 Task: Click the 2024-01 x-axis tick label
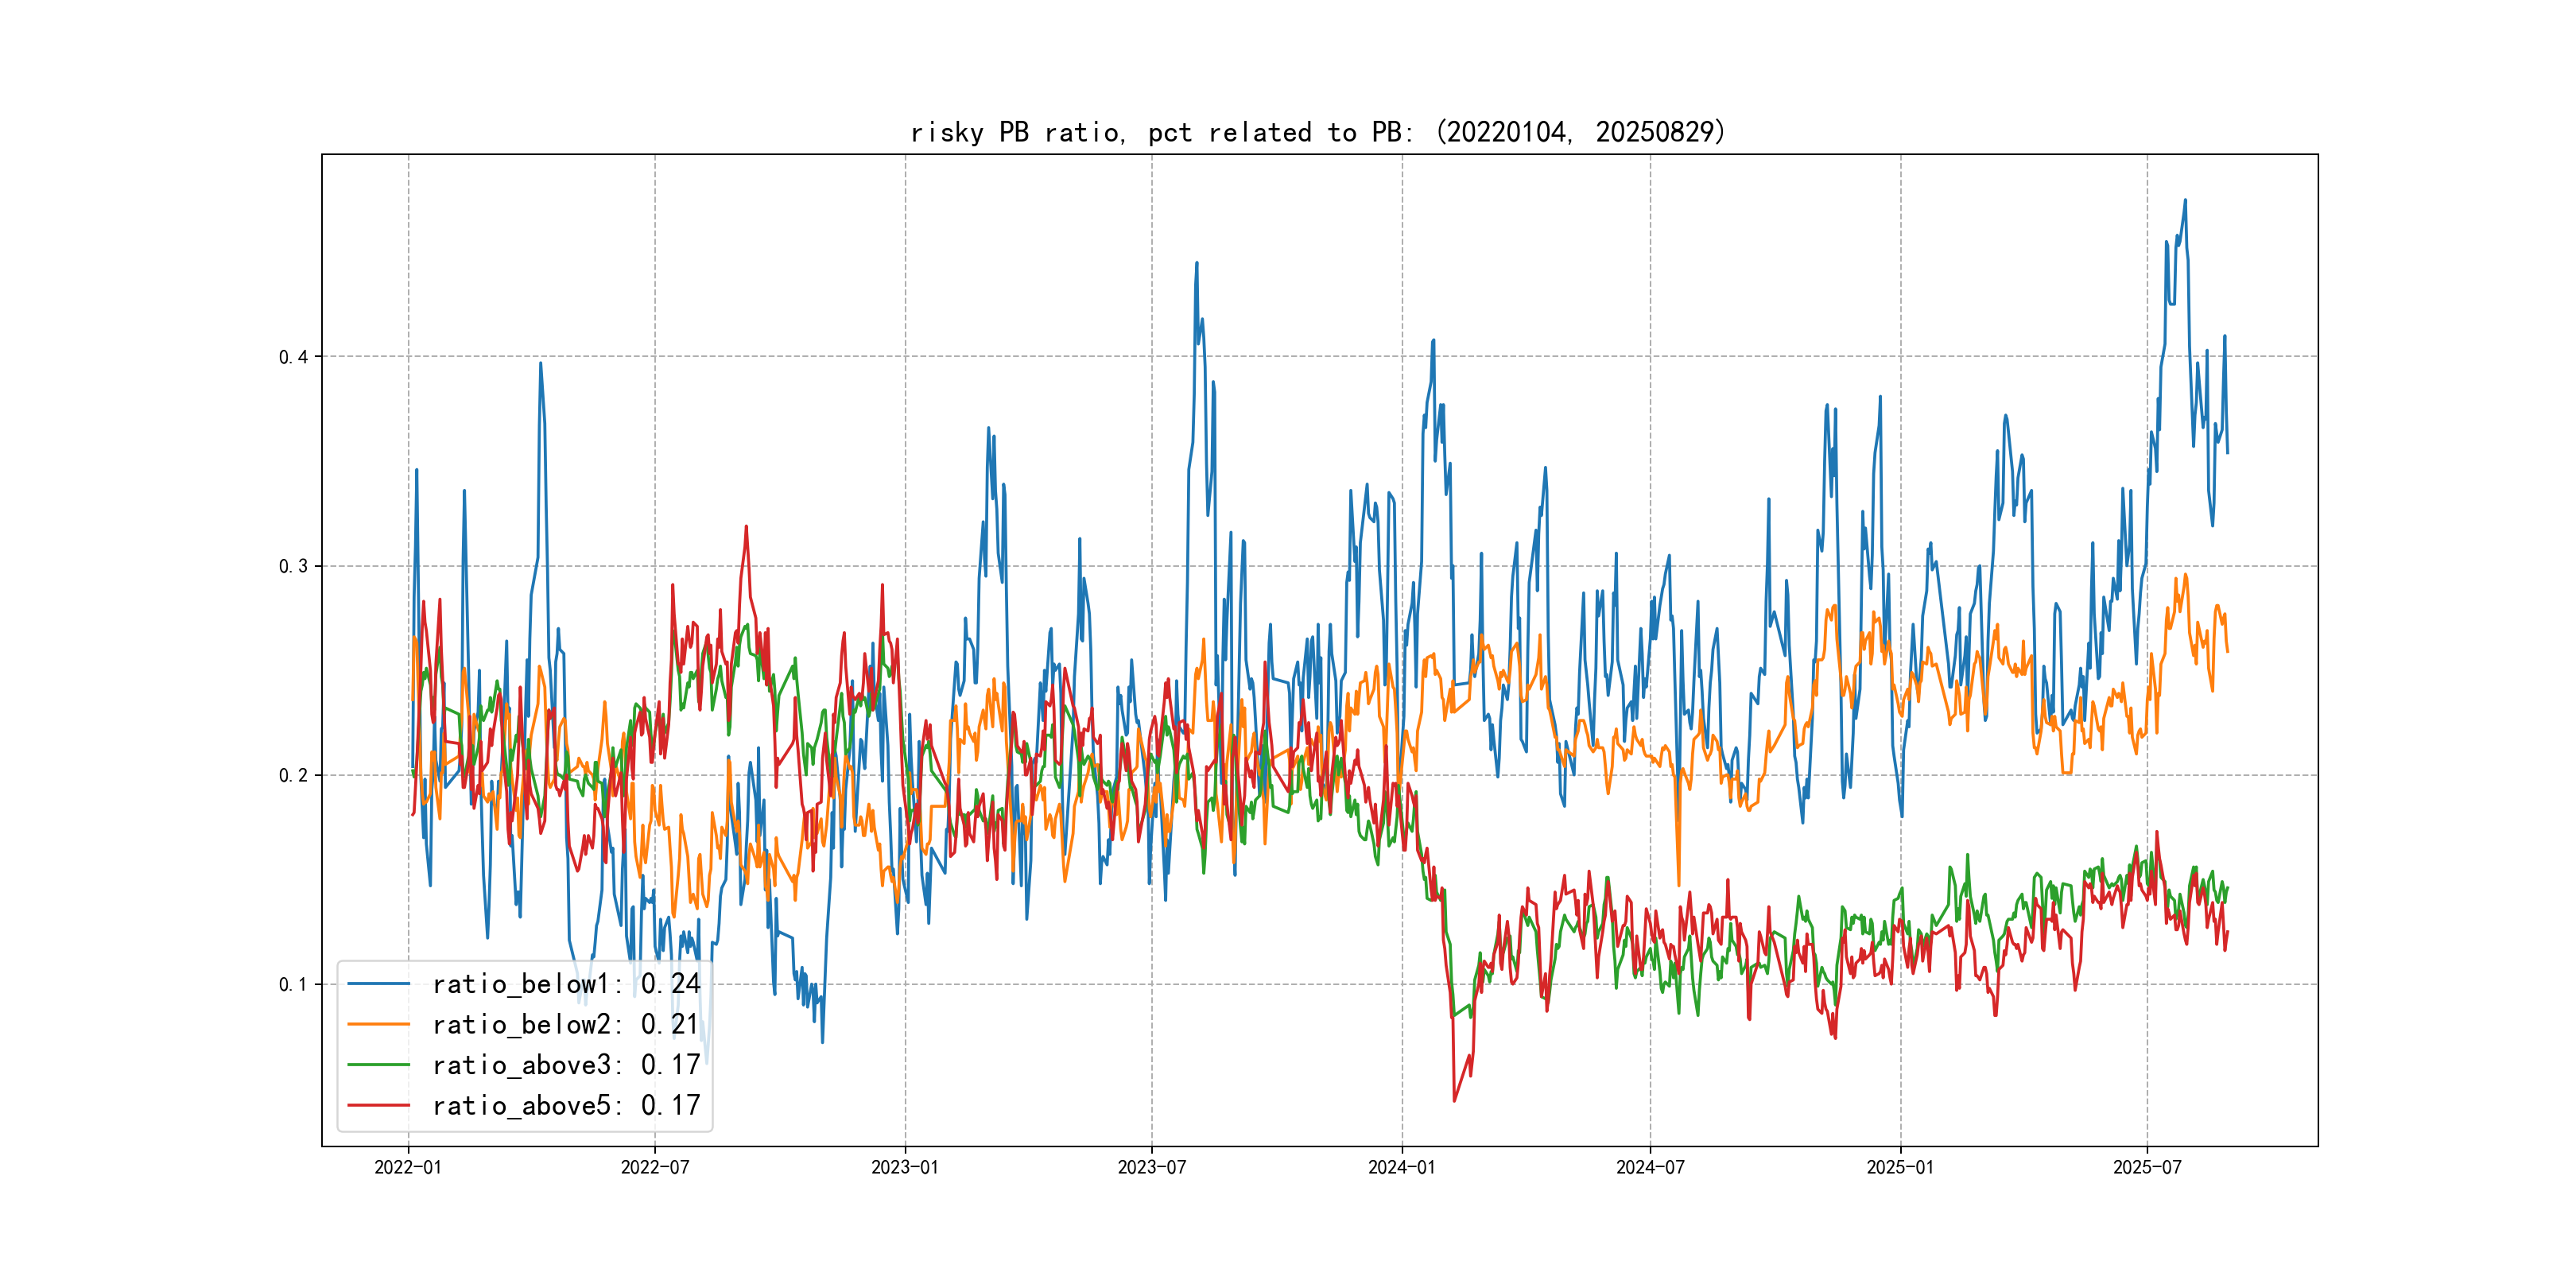point(1402,1167)
